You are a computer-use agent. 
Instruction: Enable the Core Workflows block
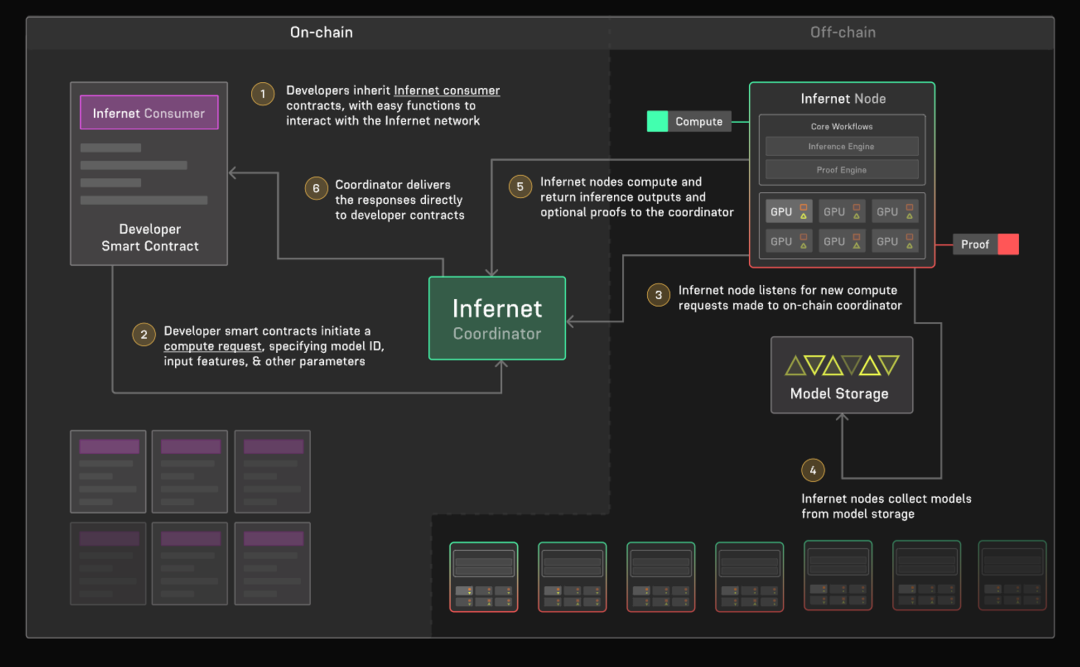tap(841, 126)
